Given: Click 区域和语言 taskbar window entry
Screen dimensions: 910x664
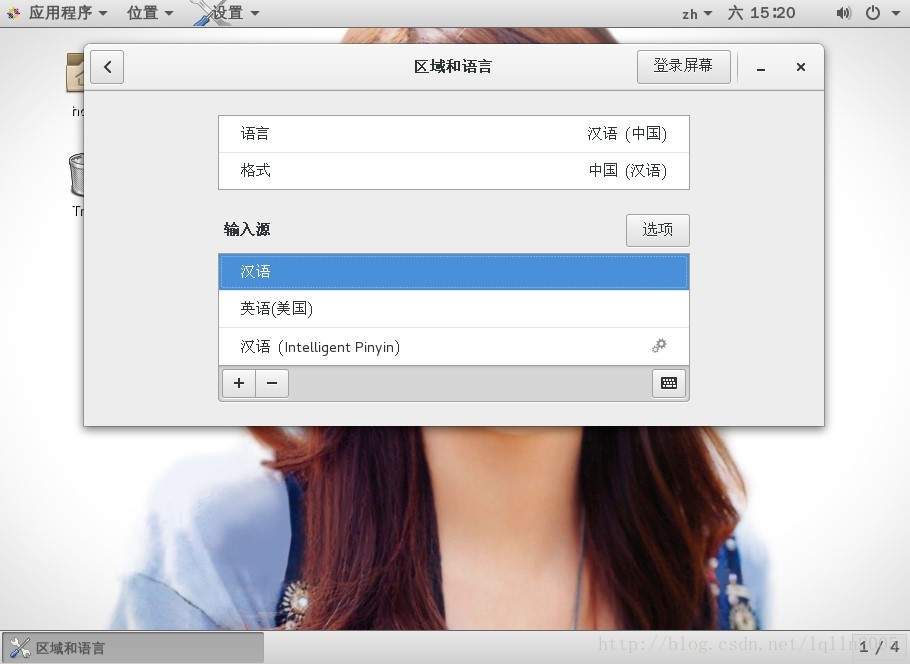Looking at the screenshot, I should tap(133, 648).
